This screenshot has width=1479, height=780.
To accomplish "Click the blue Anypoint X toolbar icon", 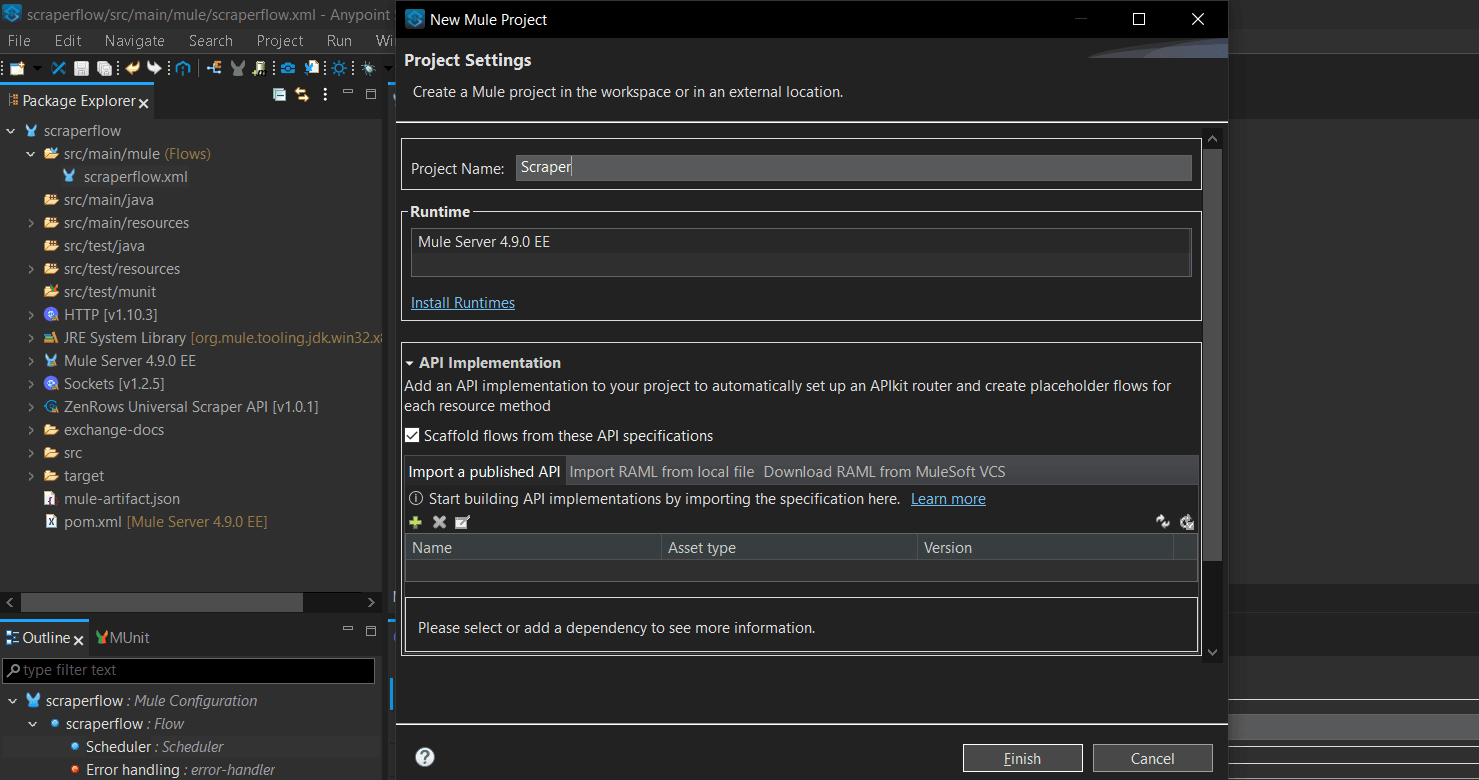I will 59,68.
